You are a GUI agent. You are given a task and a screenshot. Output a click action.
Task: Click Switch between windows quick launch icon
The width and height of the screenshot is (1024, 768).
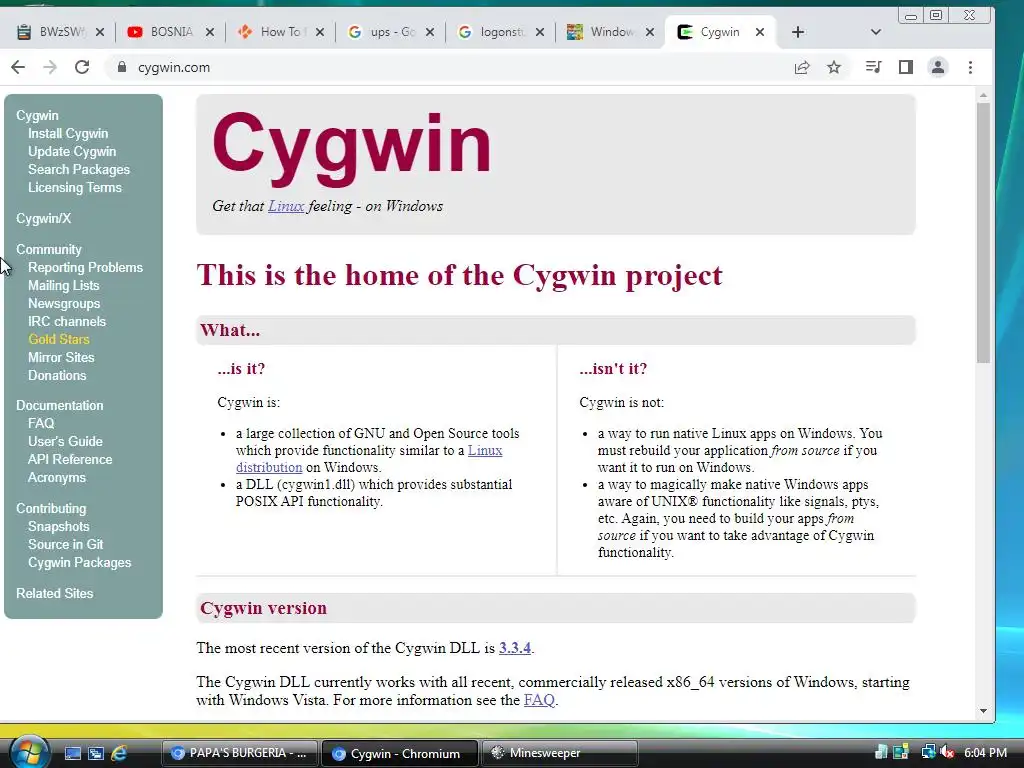[96, 754]
